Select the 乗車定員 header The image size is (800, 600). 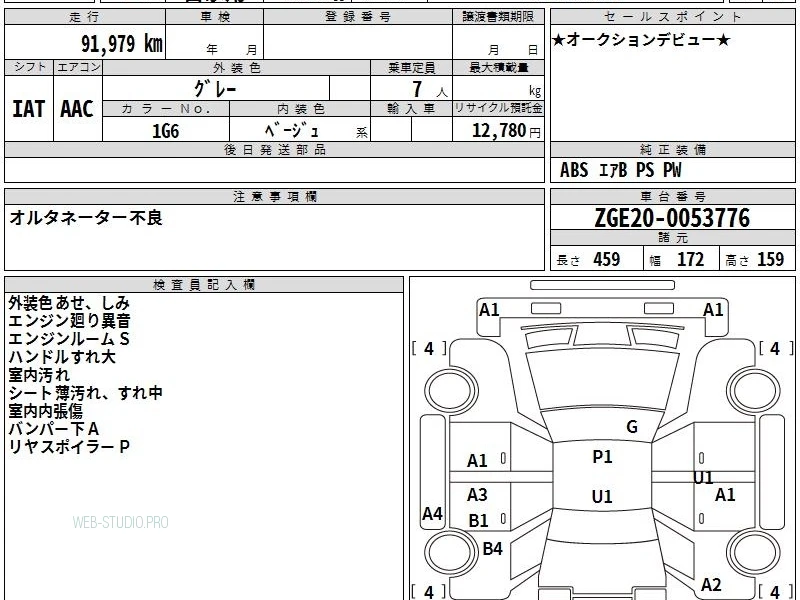pyautogui.click(x=411, y=67)
